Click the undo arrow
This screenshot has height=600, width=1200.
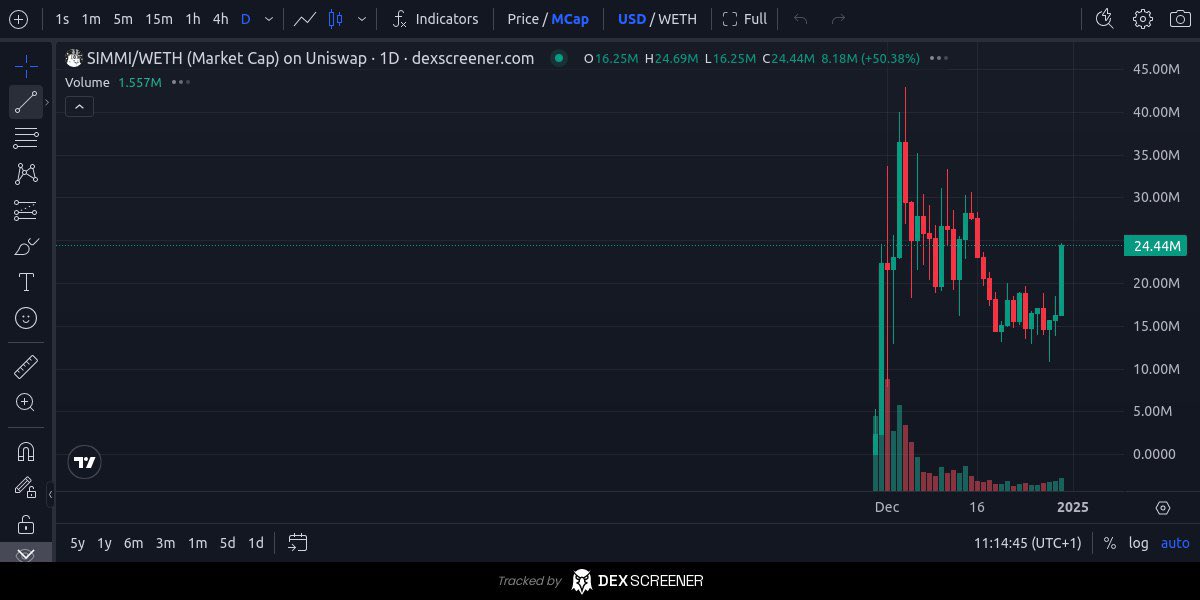coord(800,19)
